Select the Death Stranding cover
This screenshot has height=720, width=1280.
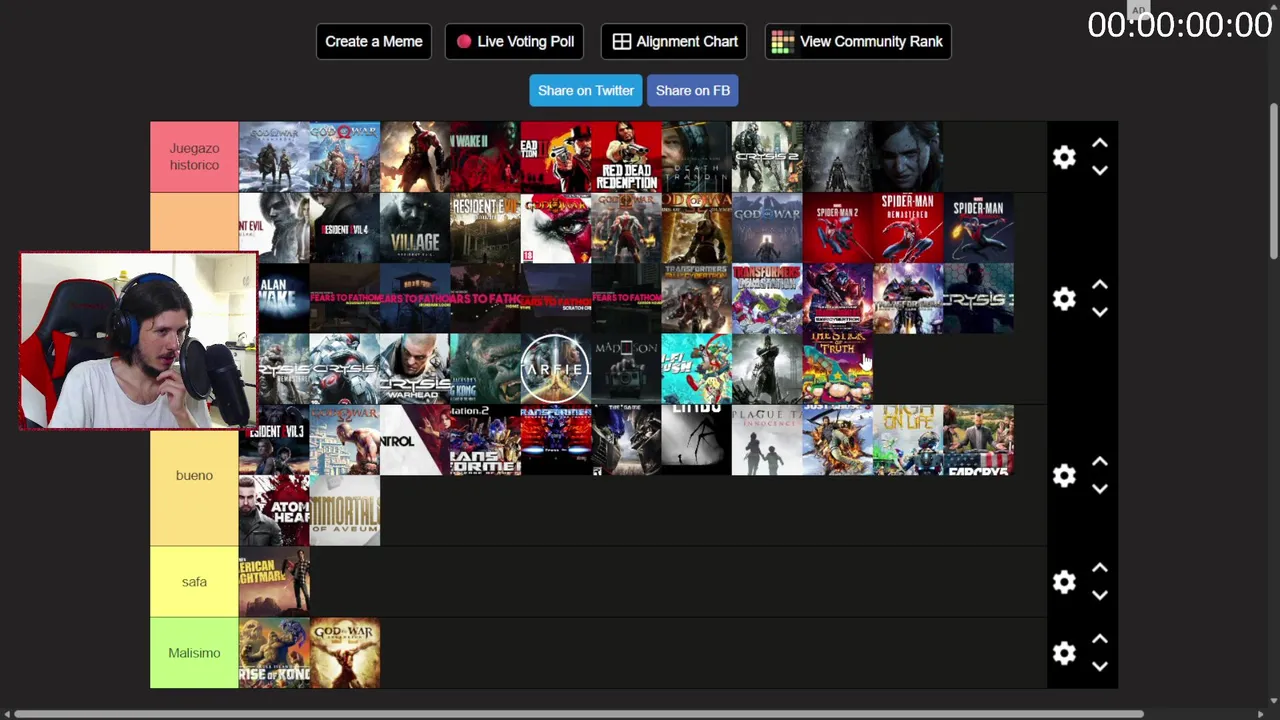pyautogui.click(x=696, y=157)
